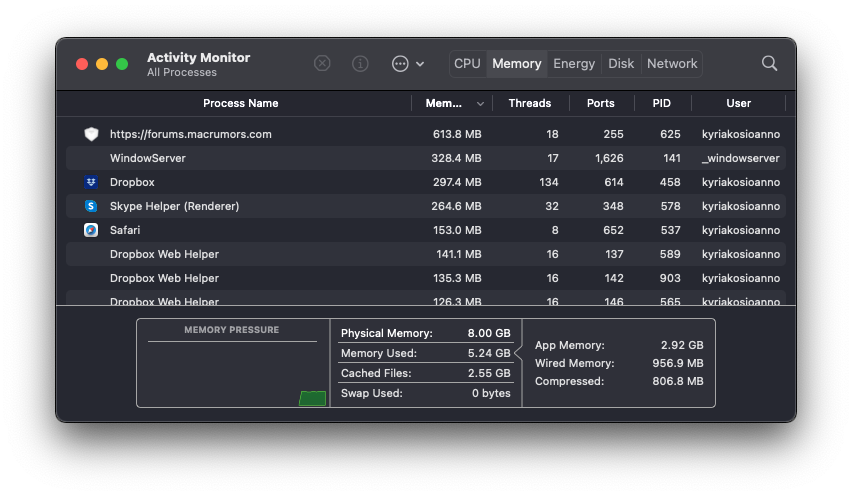852x496 pixels.
Task: Switch to the CPU tab
Action: point(467,64)
